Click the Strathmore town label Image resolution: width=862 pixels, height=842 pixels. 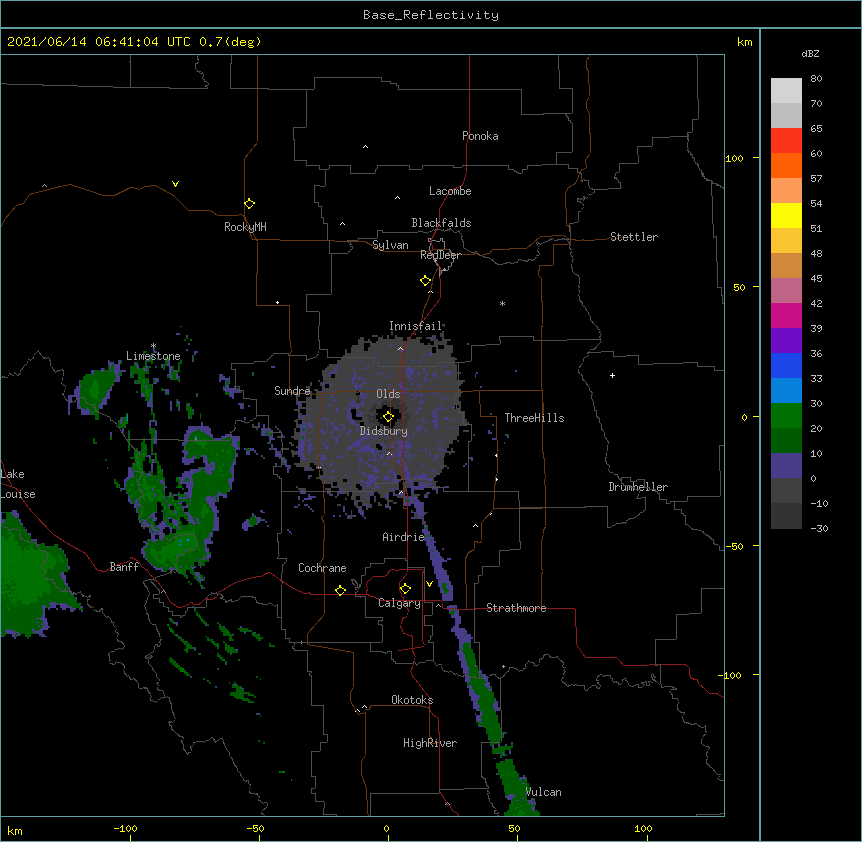pyautogui.click(x=516, y=608)
